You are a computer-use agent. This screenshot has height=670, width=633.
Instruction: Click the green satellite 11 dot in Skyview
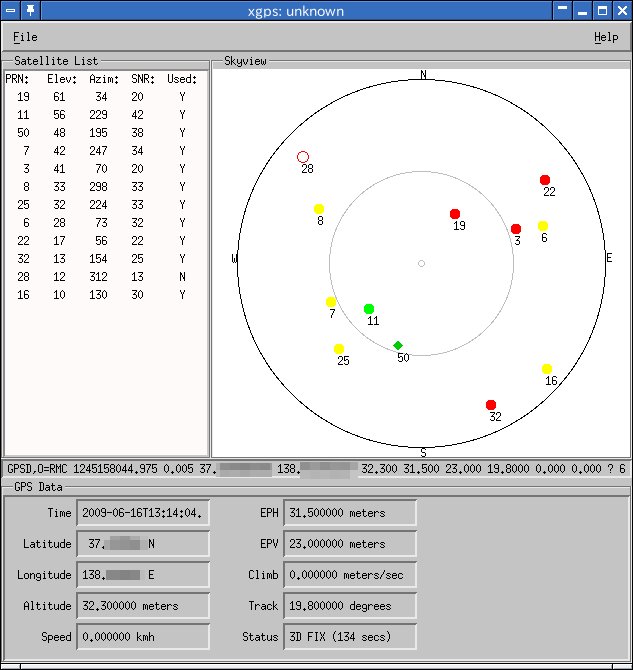point(369,309)
